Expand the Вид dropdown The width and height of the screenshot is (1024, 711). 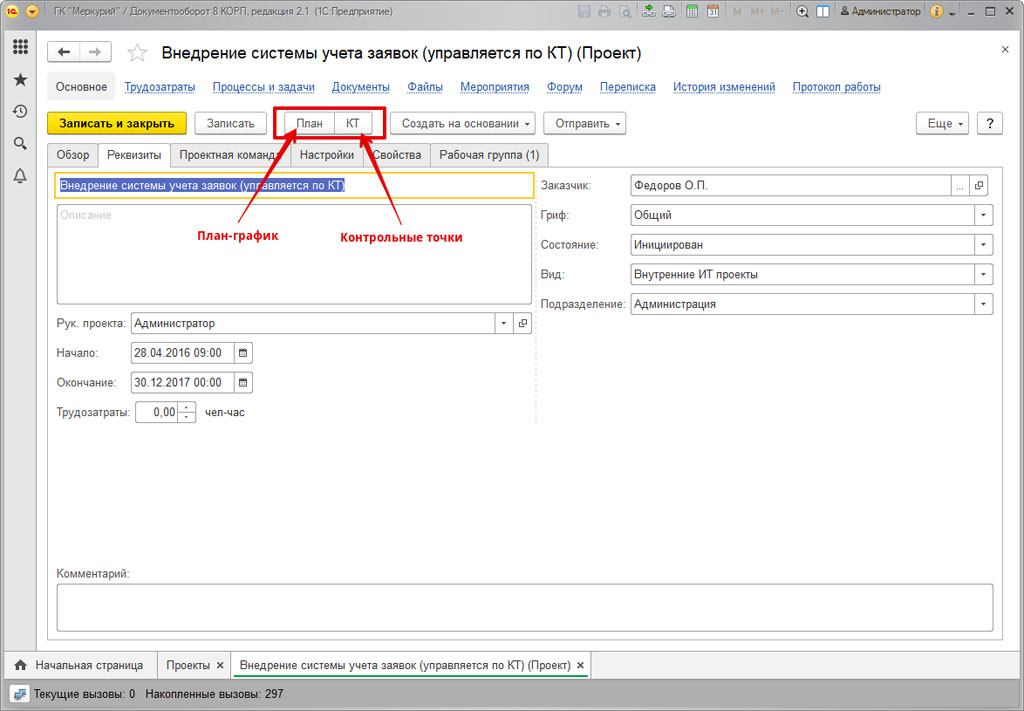(x=984, y=274)
